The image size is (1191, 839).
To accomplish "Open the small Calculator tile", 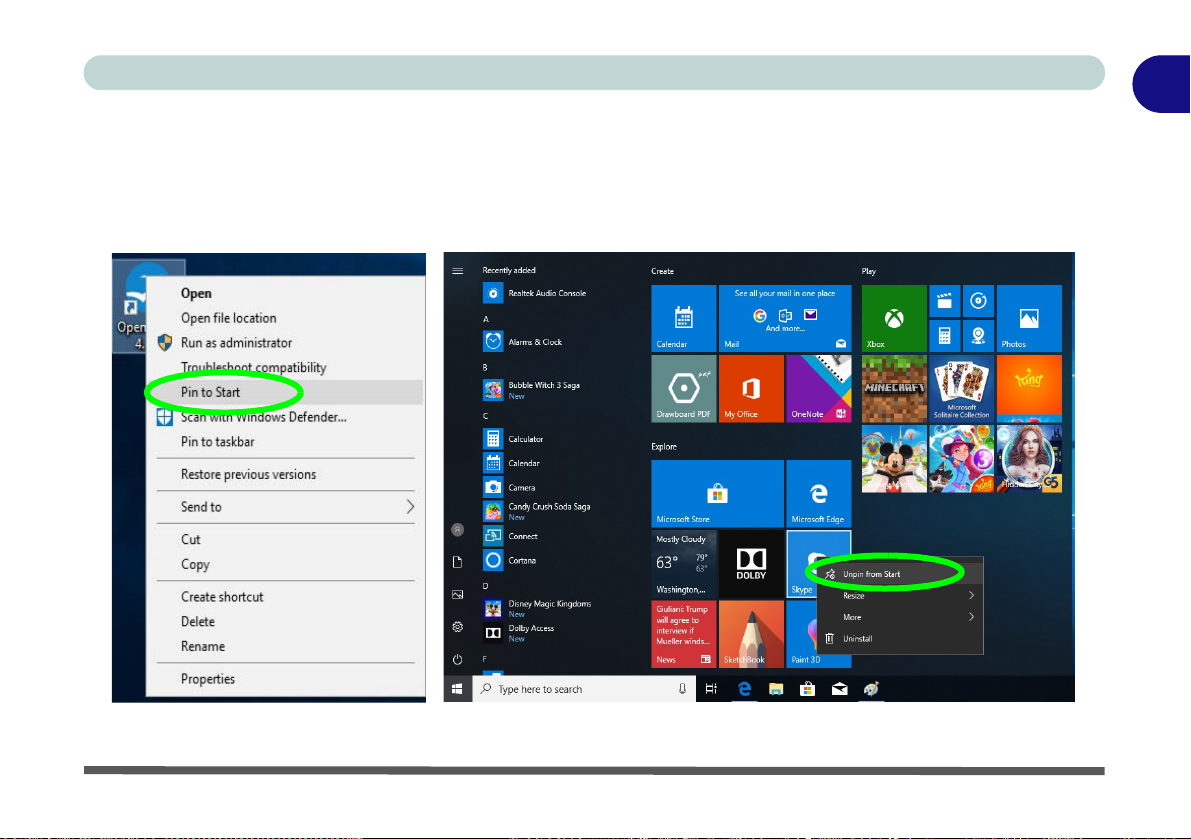I will (944, 336).
